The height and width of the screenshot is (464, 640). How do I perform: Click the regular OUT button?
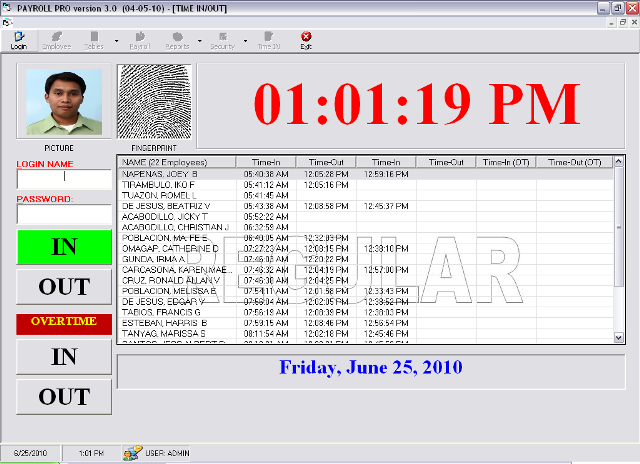point(64,286)
